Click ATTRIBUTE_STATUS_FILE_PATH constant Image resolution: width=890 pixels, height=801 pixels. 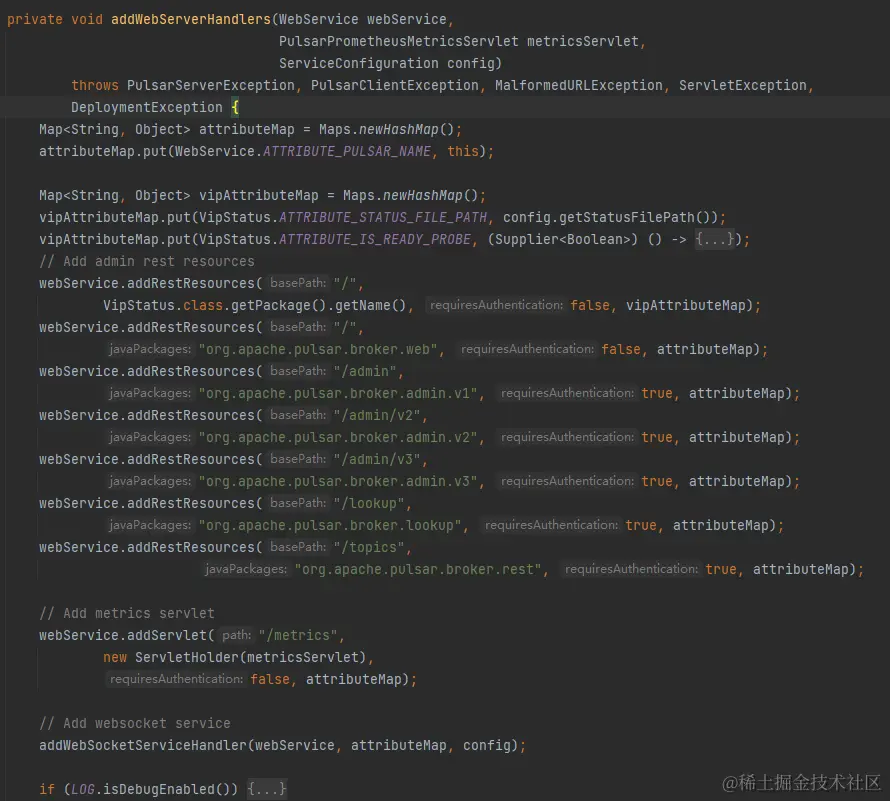[x=383, y=217]
